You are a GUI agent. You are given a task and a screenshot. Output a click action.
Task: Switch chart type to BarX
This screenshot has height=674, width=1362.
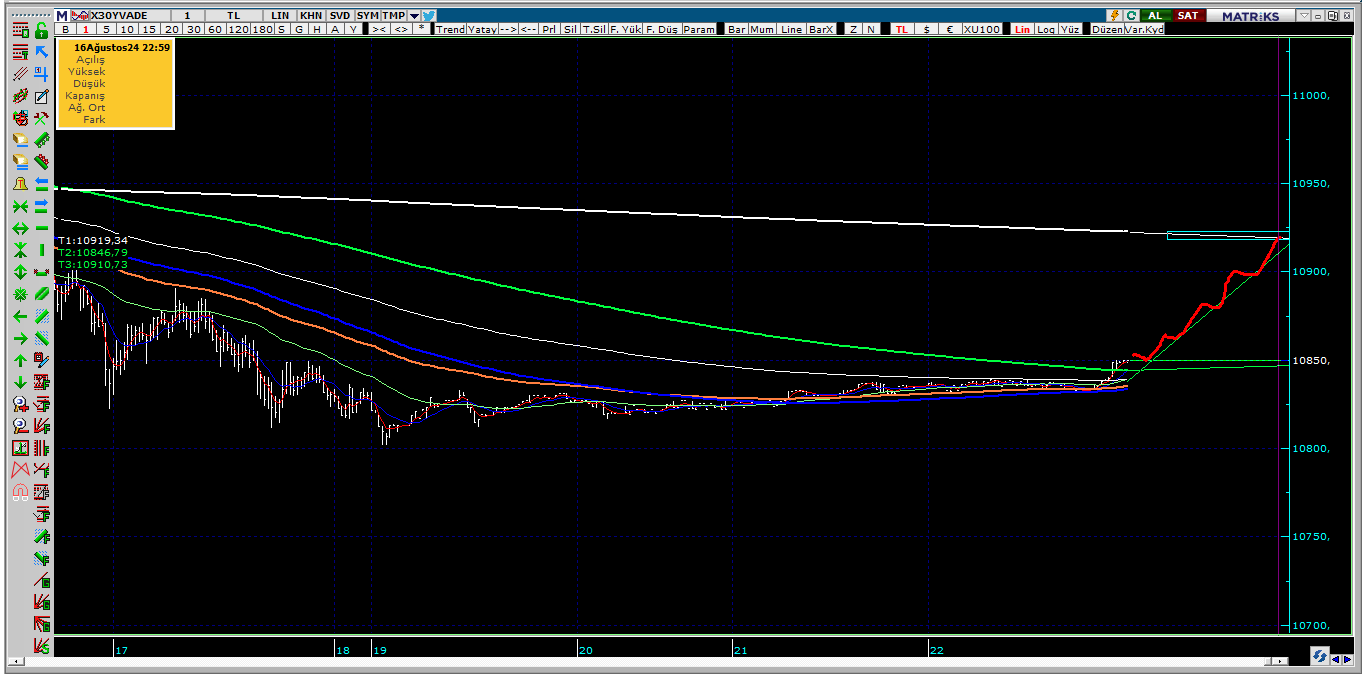[x=821, y=29]
